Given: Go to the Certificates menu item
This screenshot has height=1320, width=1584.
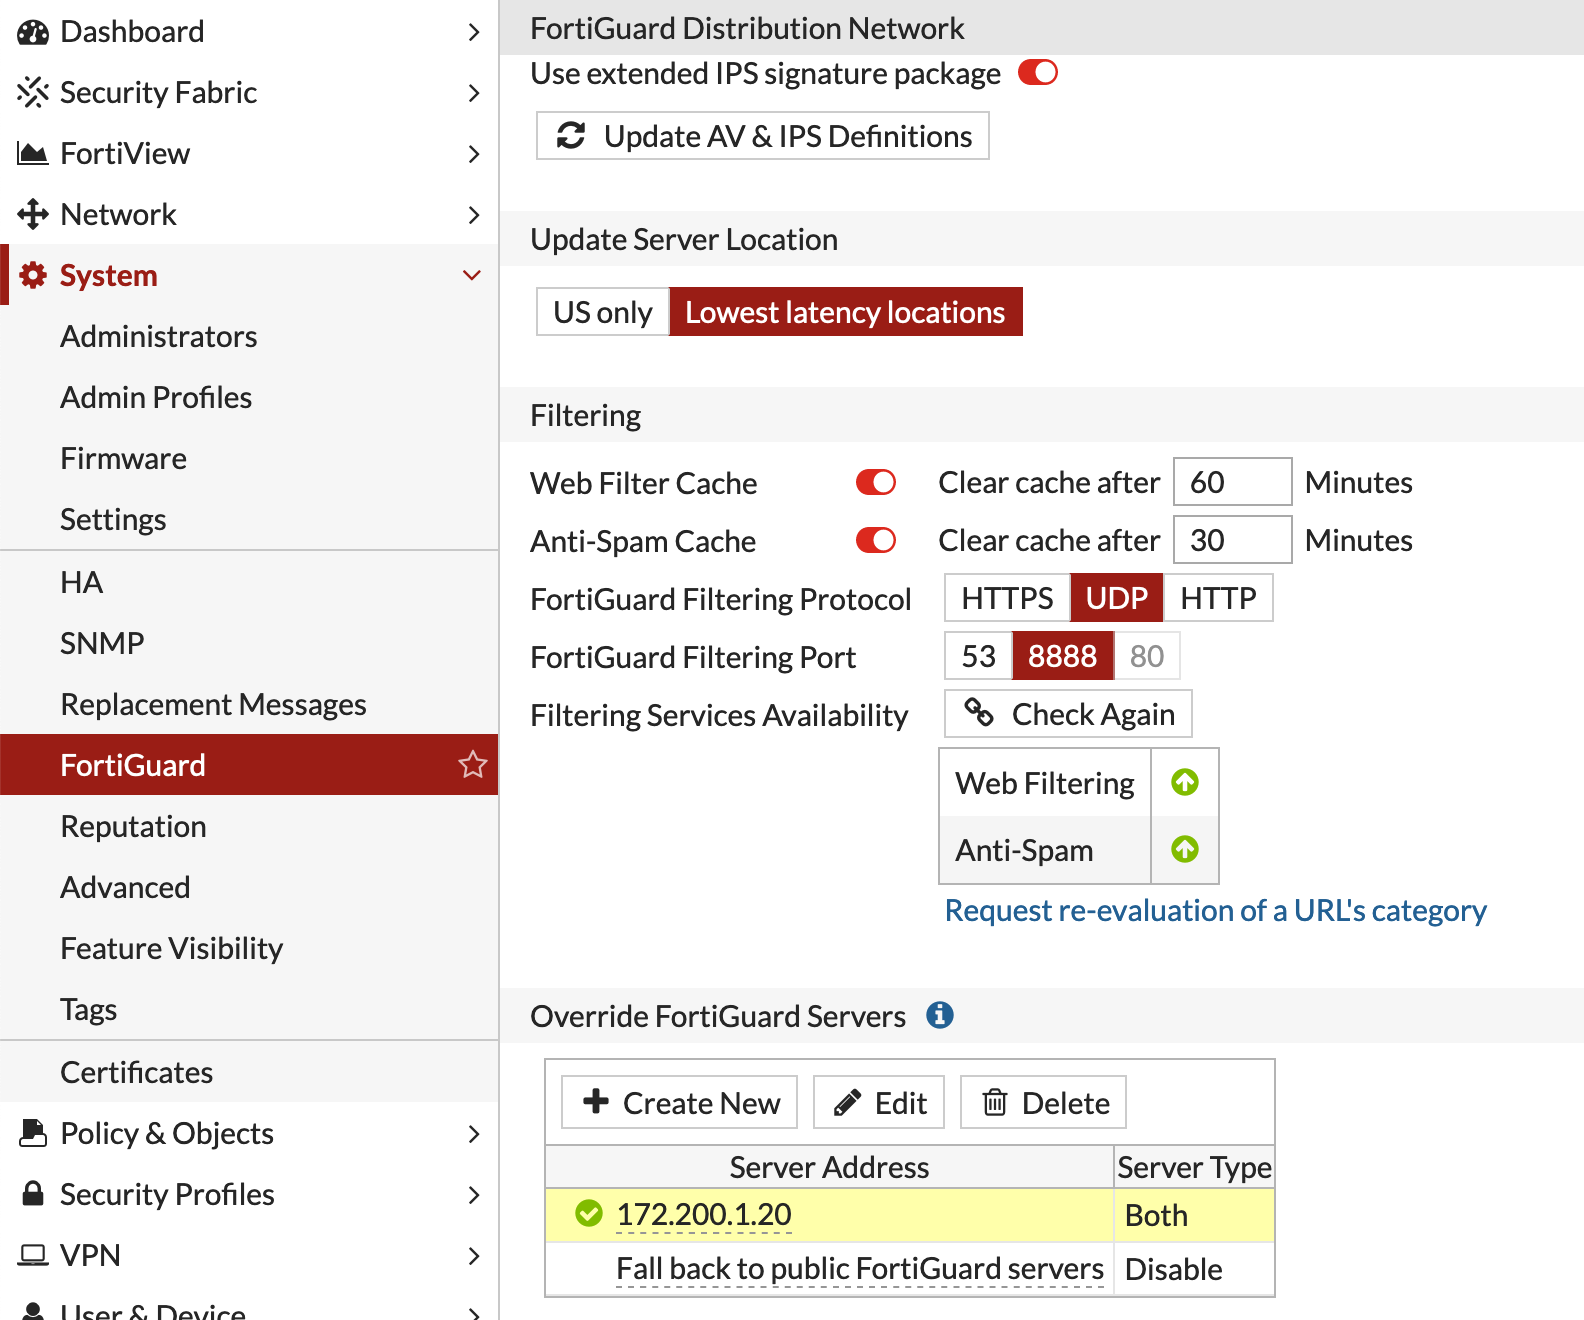Looking at the screenshot, I should [x=137, y=1072].
